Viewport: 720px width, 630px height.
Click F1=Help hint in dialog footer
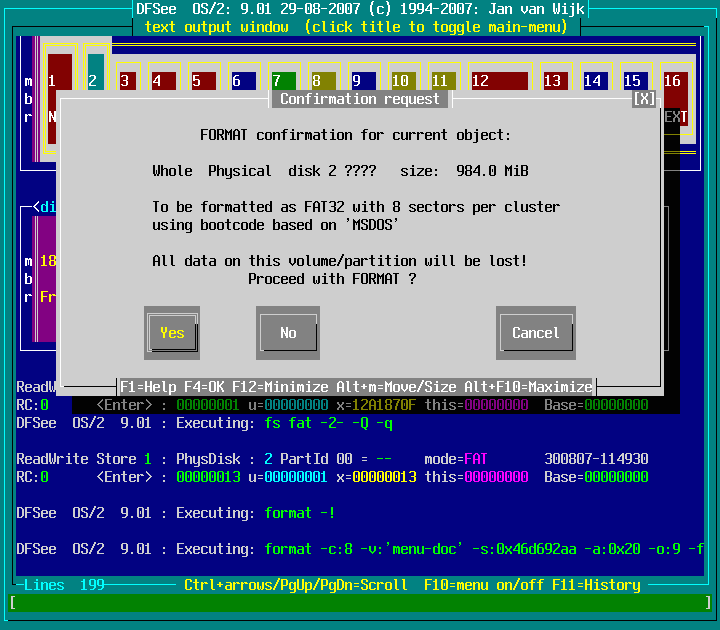click(150, 387)
